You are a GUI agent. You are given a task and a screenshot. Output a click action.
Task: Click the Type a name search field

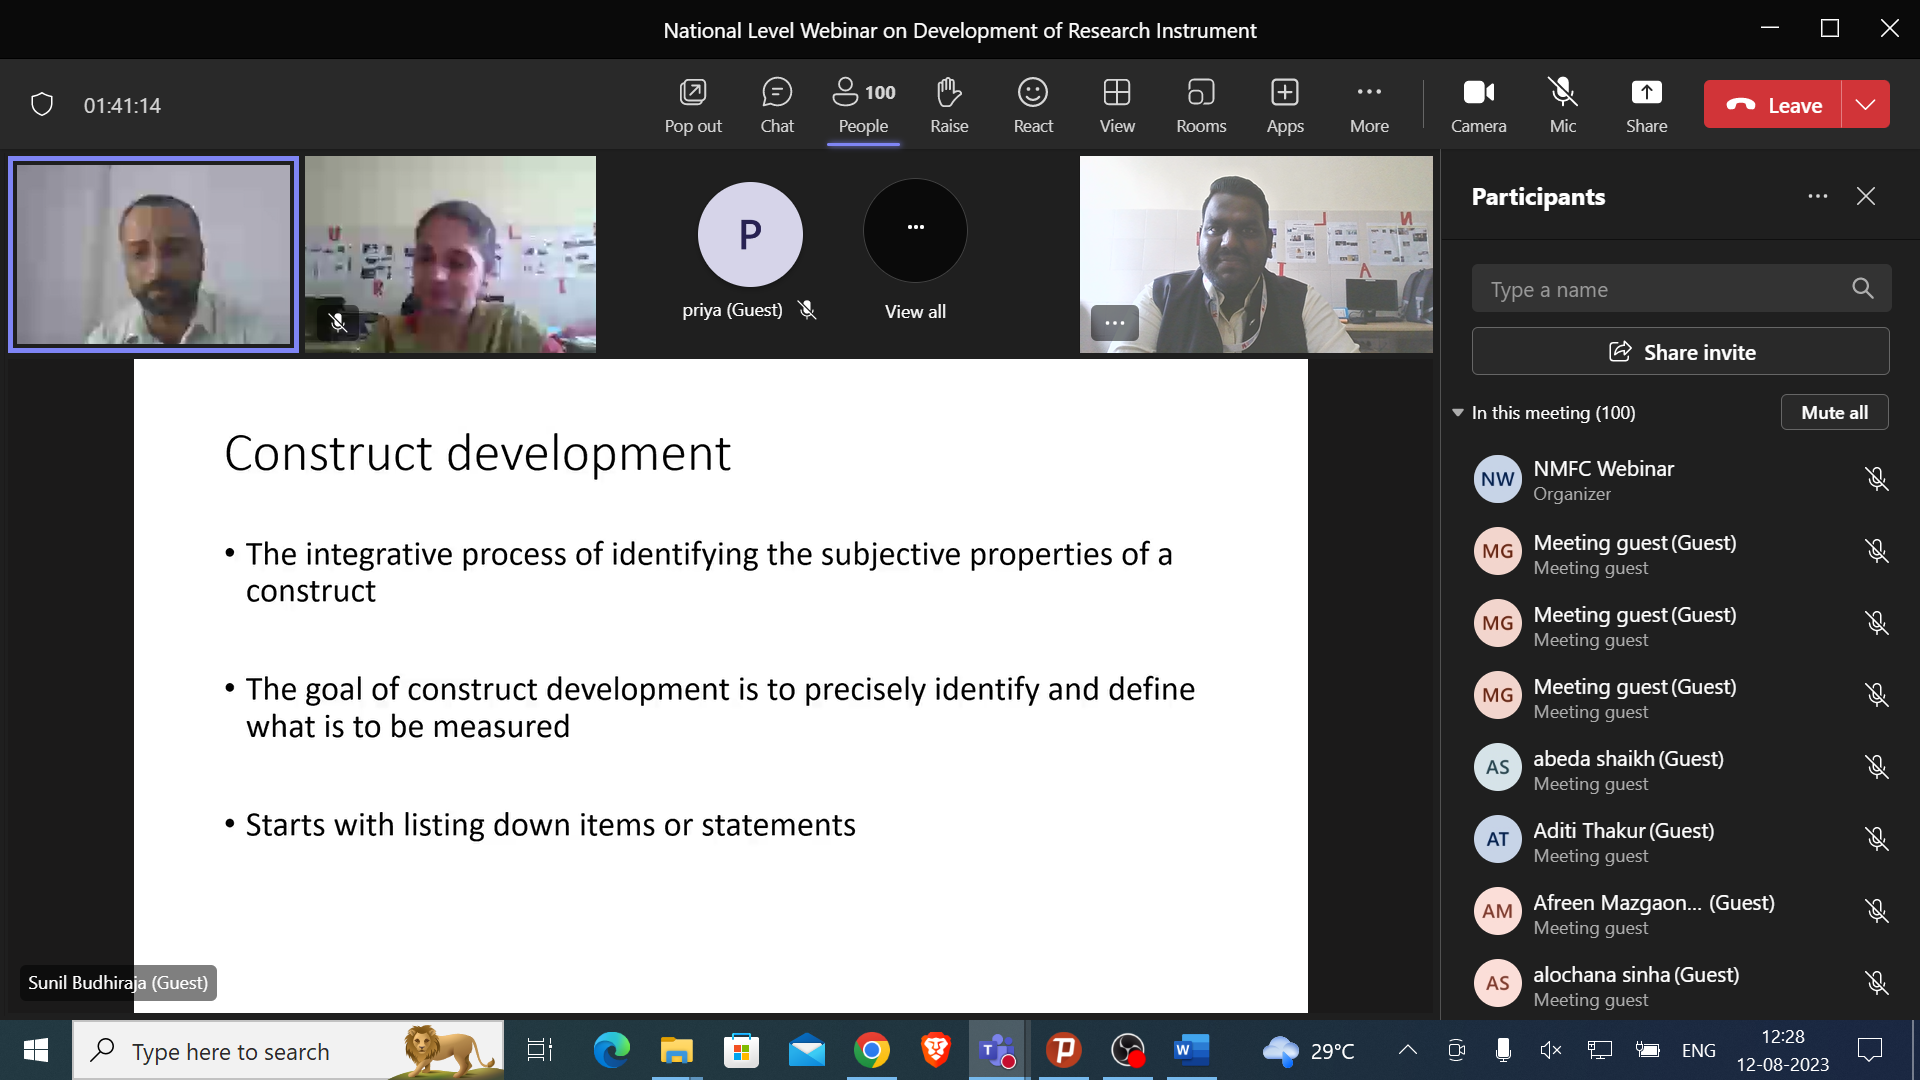point(1665,290)
